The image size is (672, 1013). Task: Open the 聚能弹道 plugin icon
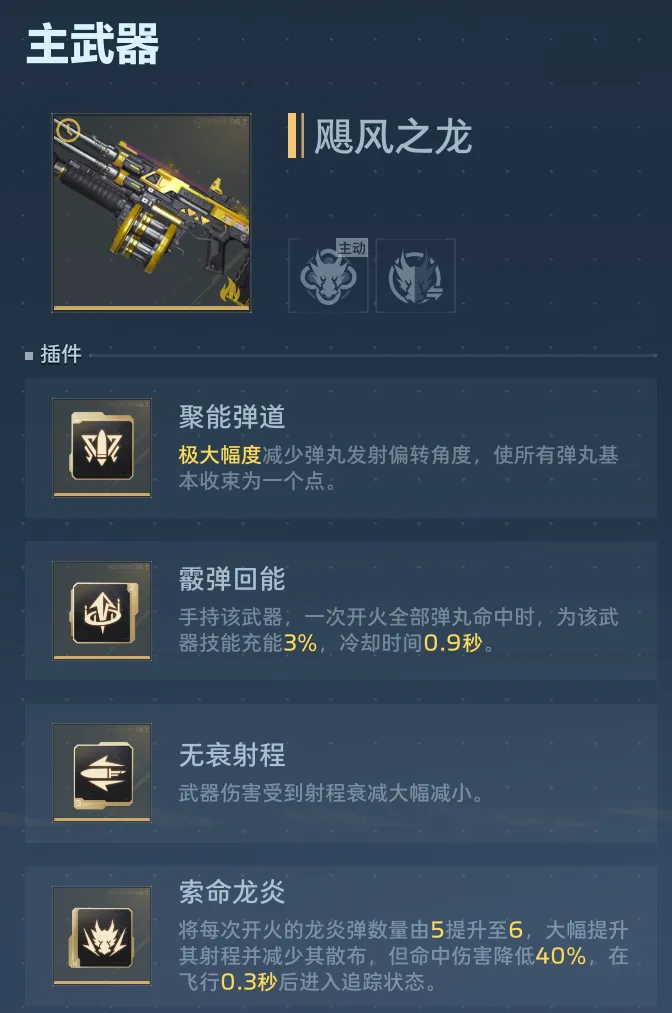pos(102,448)
